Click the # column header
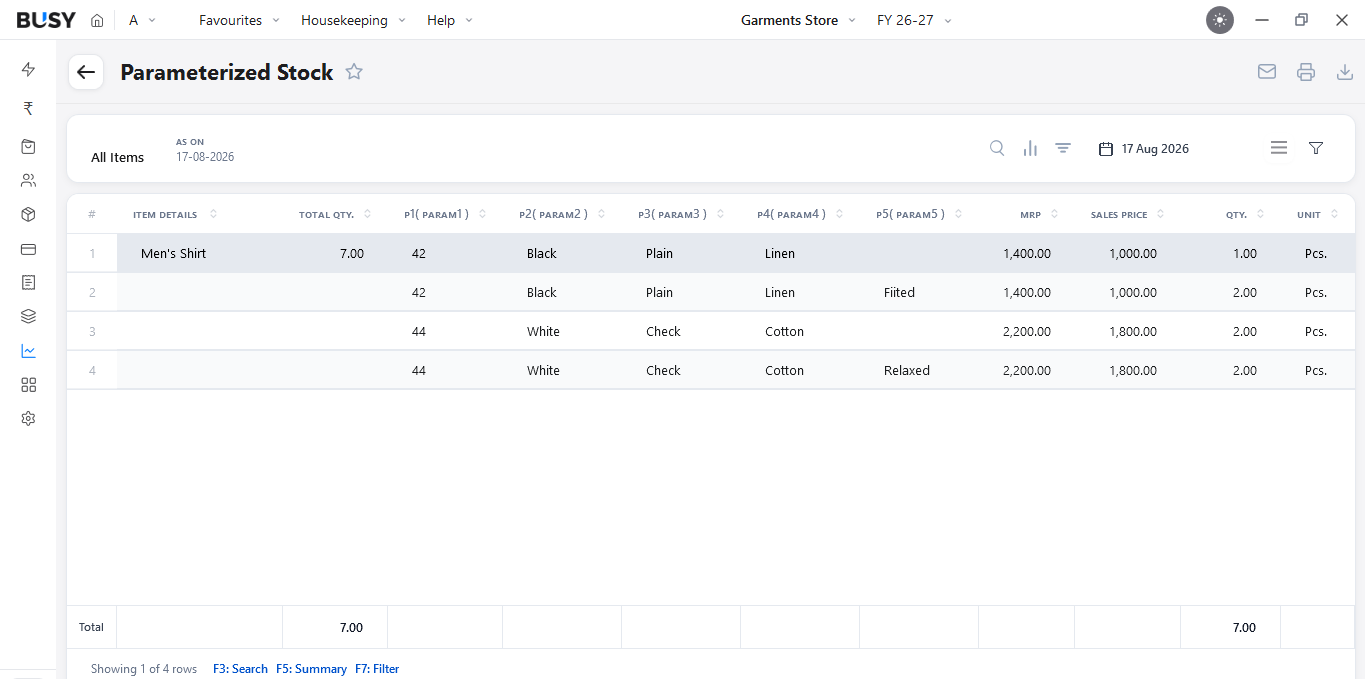This screenshot has height=679, width=1365. click(x=92, y=215)
